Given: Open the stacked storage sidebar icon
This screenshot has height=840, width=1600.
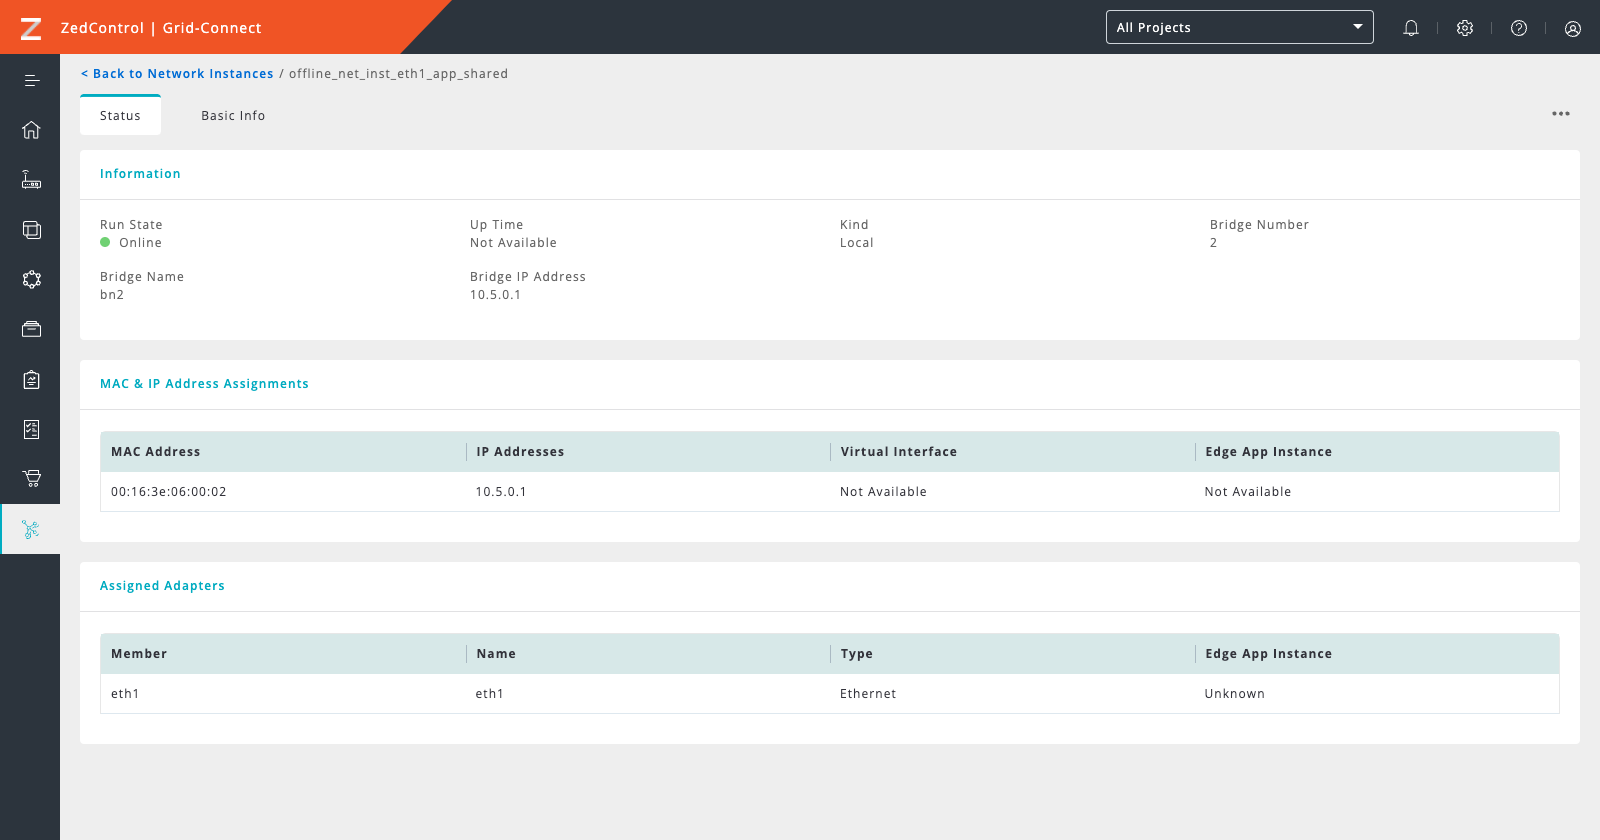Looking at the screenshot, I should tap(32, 329).
